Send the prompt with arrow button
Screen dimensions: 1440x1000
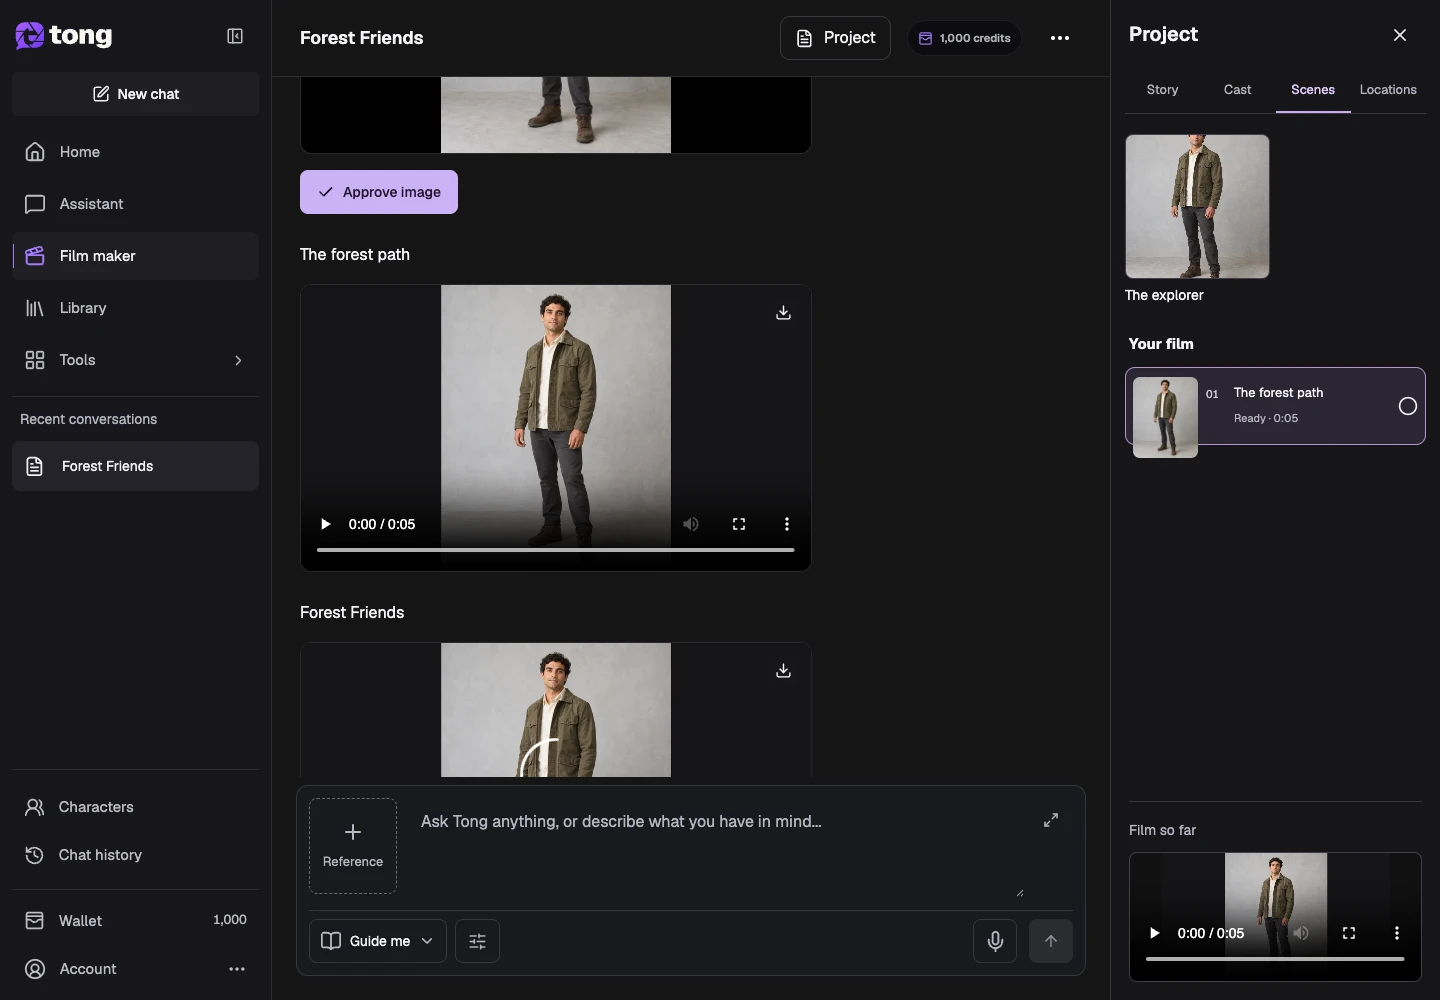click(1051, 941)
